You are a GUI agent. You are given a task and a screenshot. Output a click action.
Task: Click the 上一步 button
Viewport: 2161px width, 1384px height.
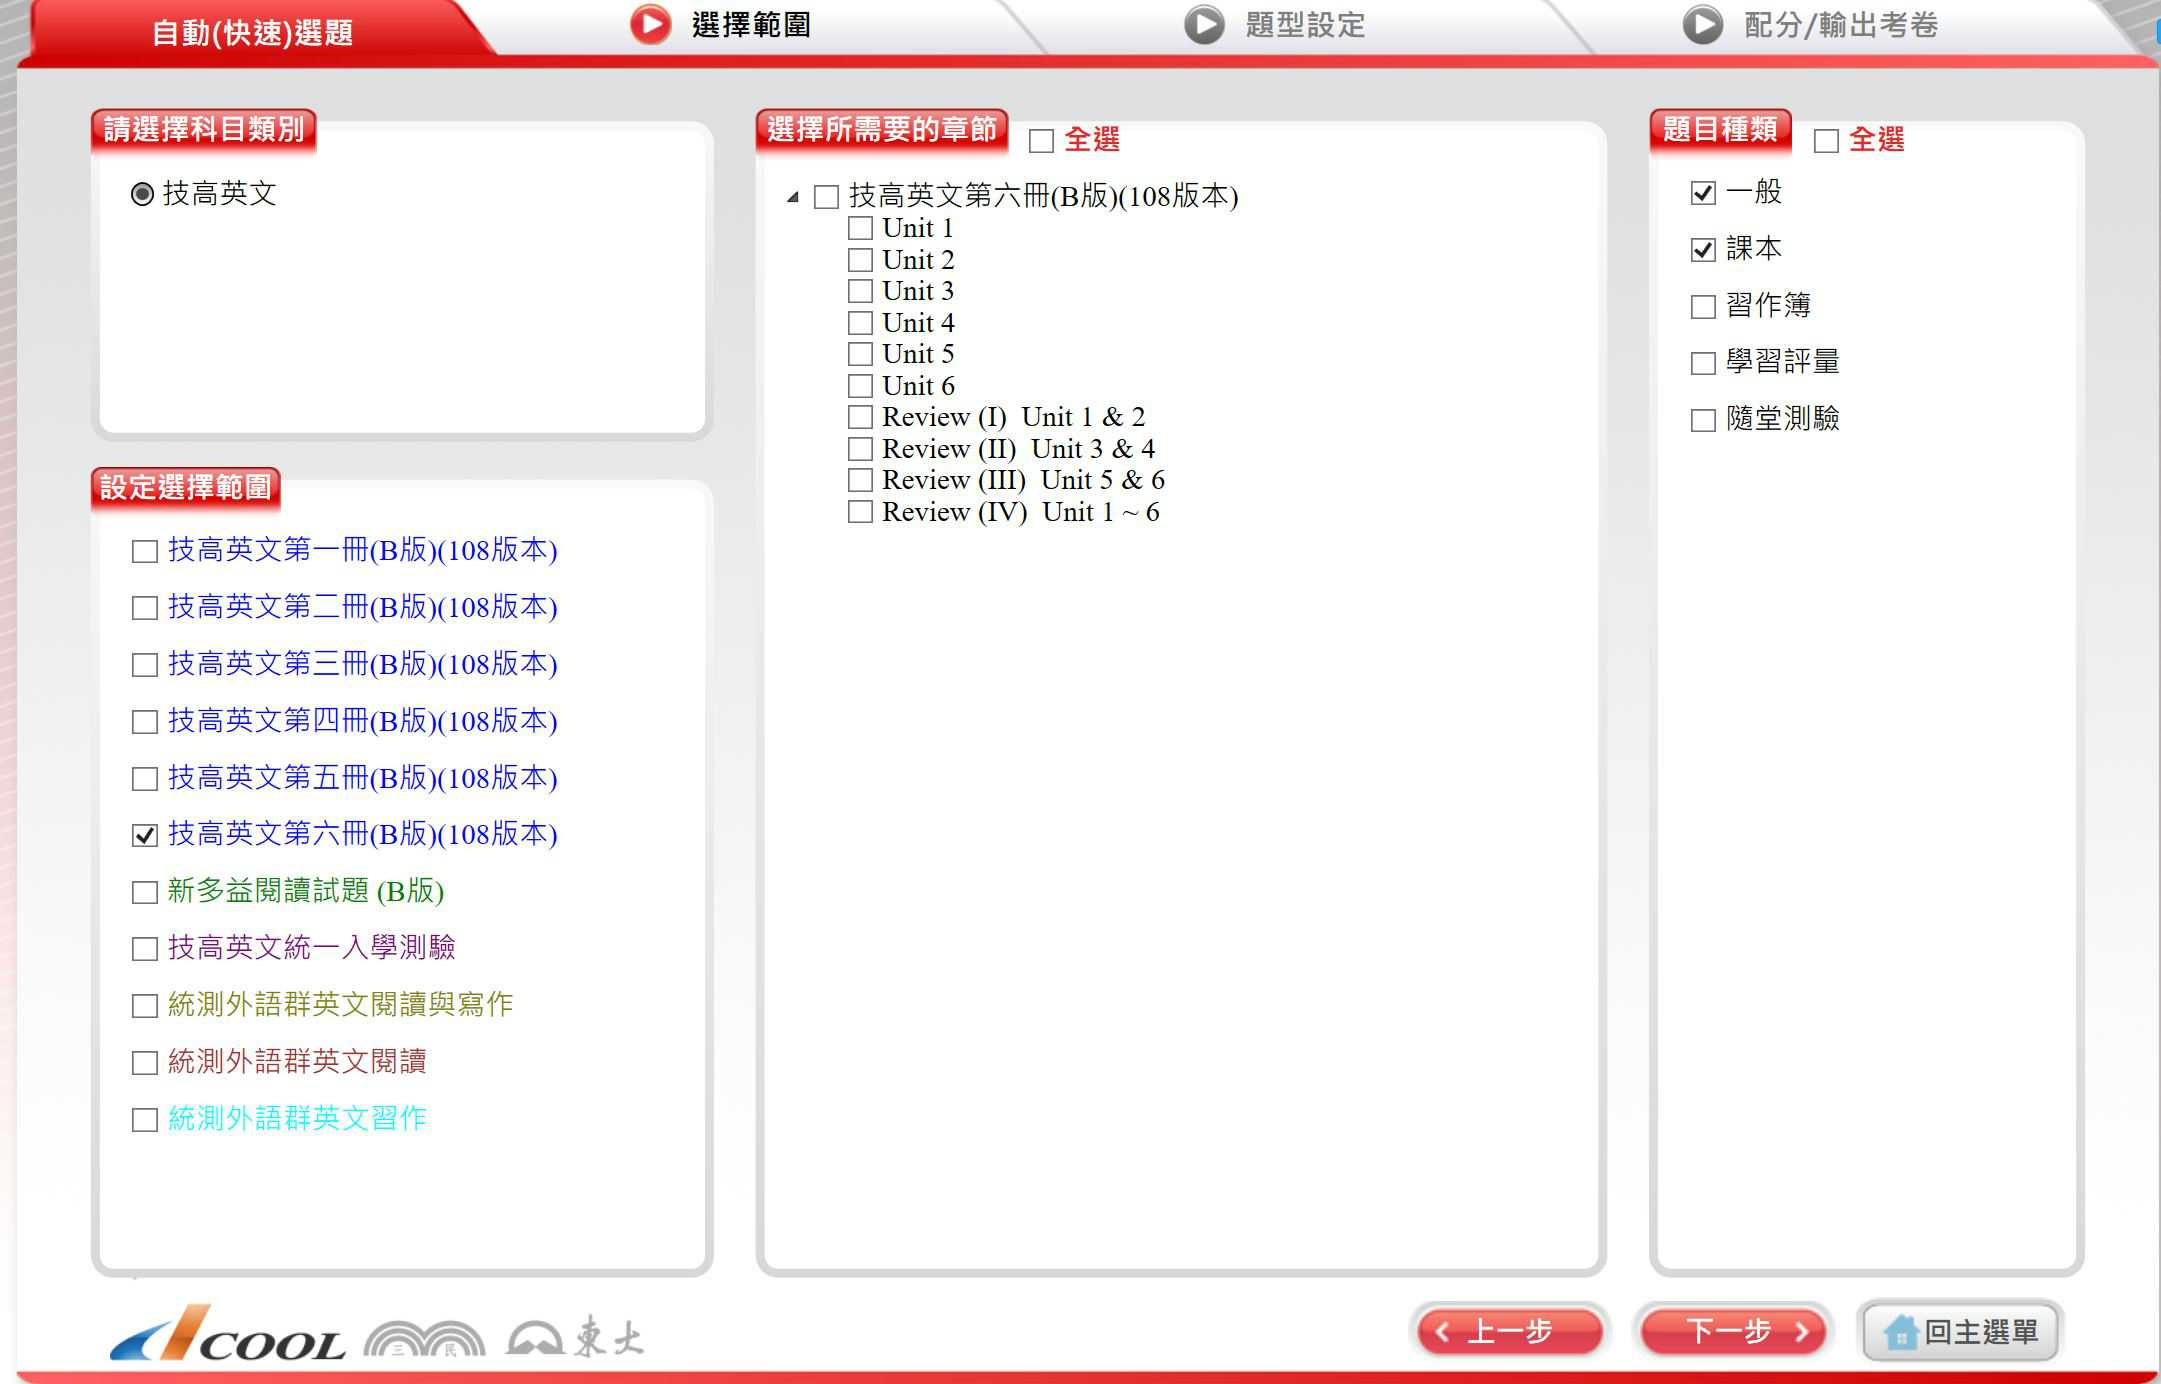1510,1332
